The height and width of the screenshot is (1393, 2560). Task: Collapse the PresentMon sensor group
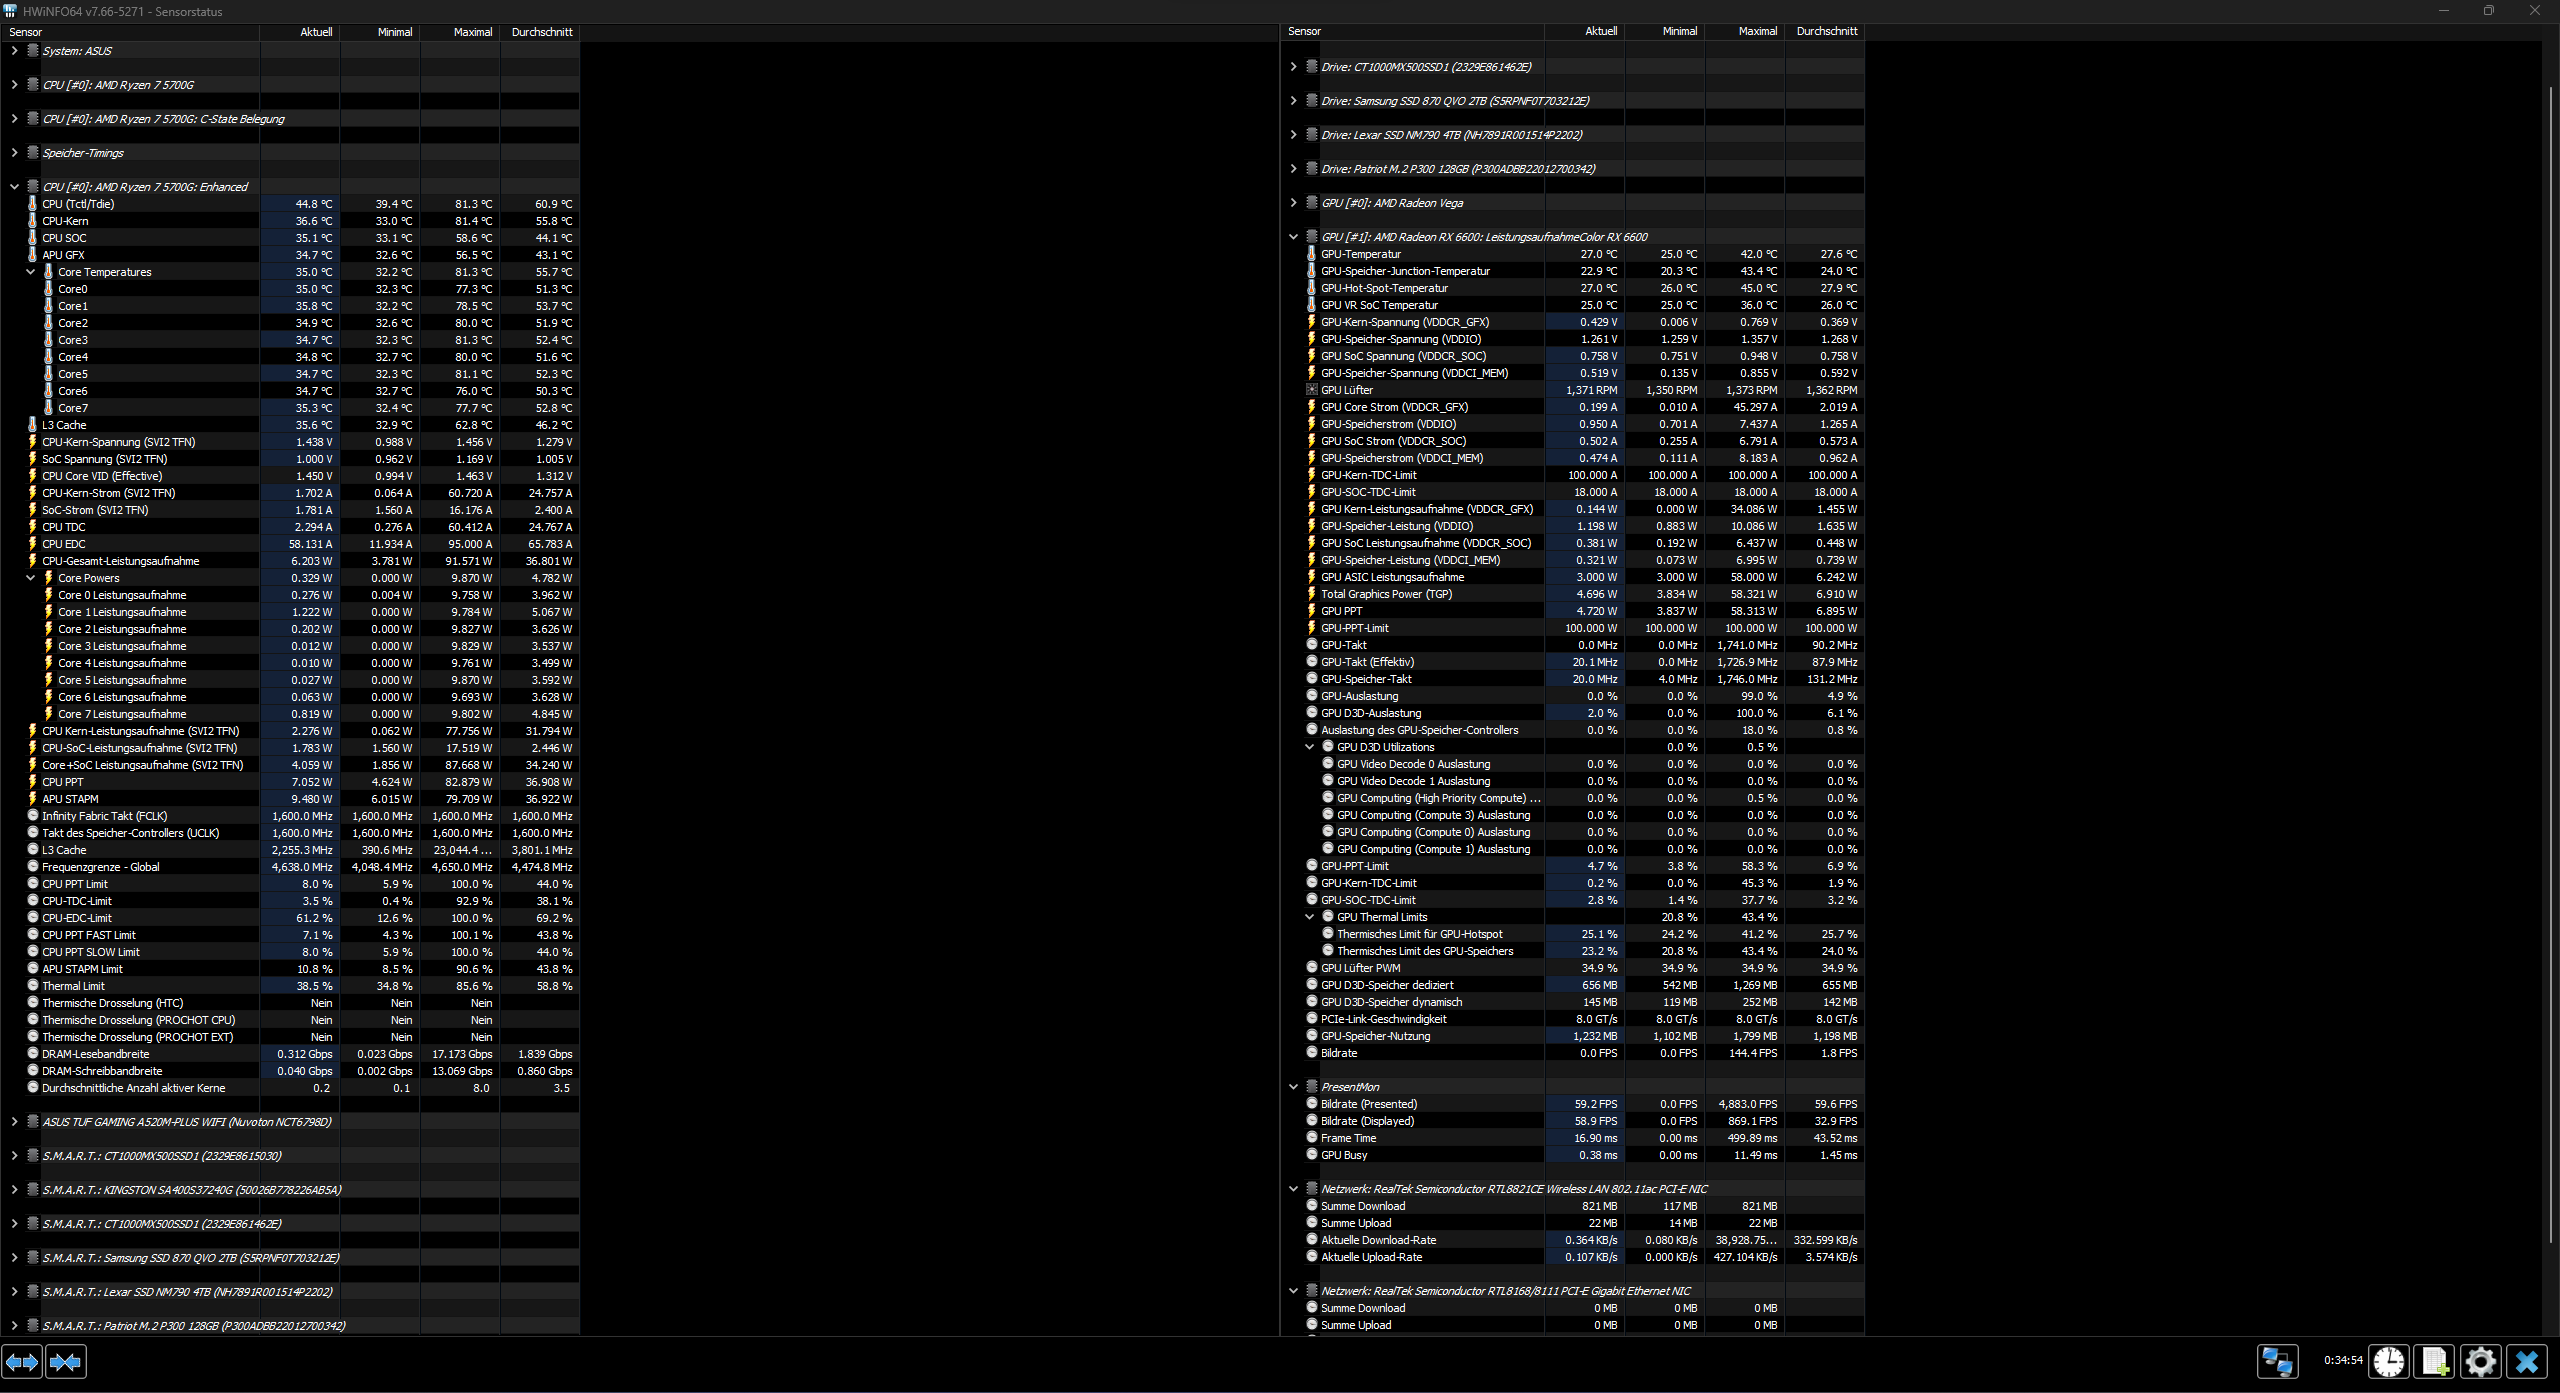(1293, 1087)
